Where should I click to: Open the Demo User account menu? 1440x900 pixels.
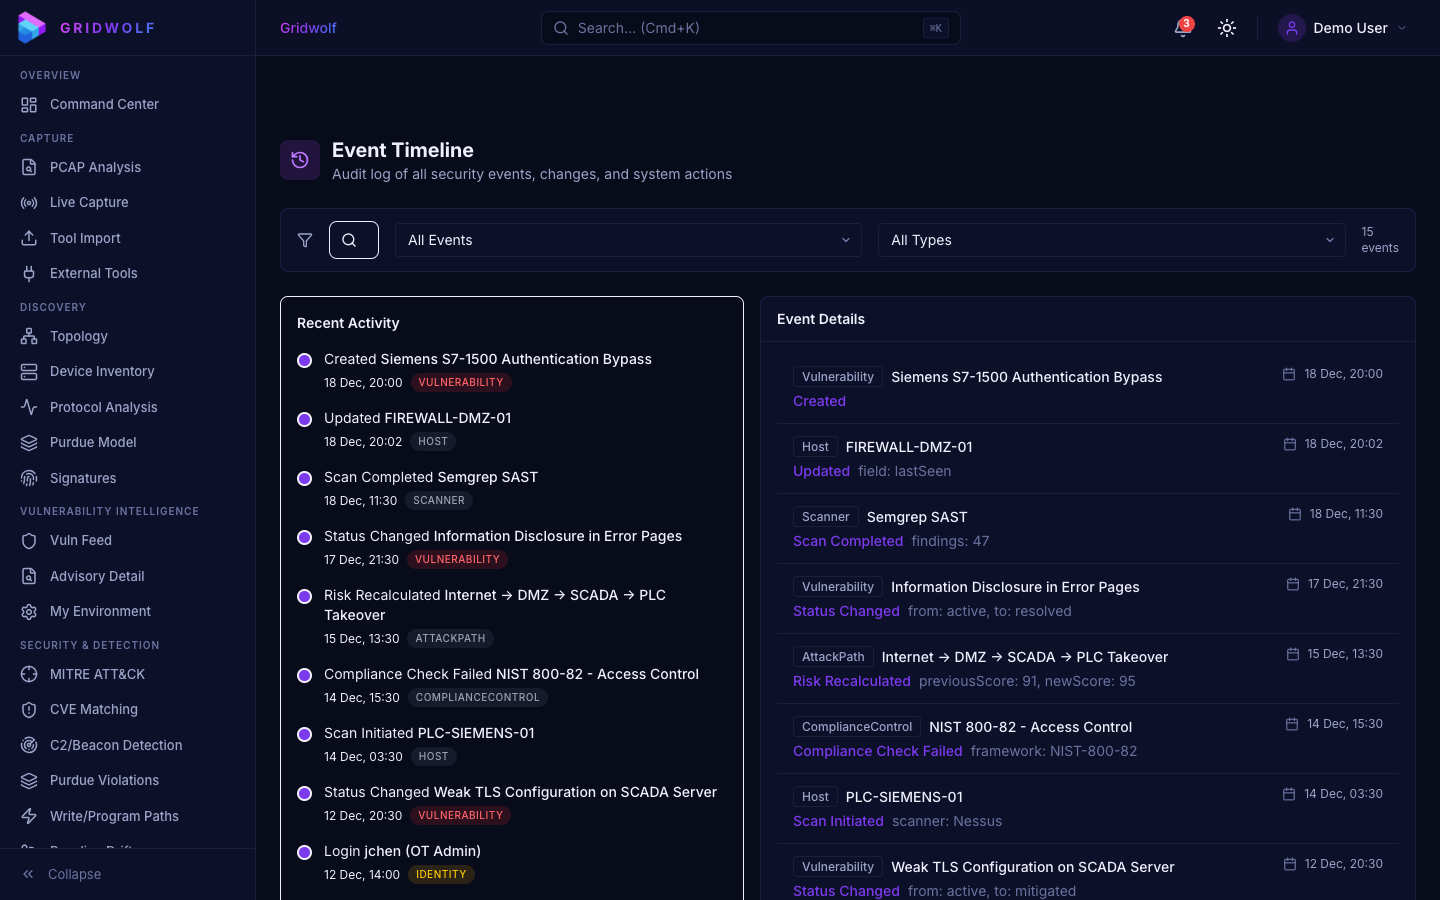pyautogui.click(x=1343, y=28)
